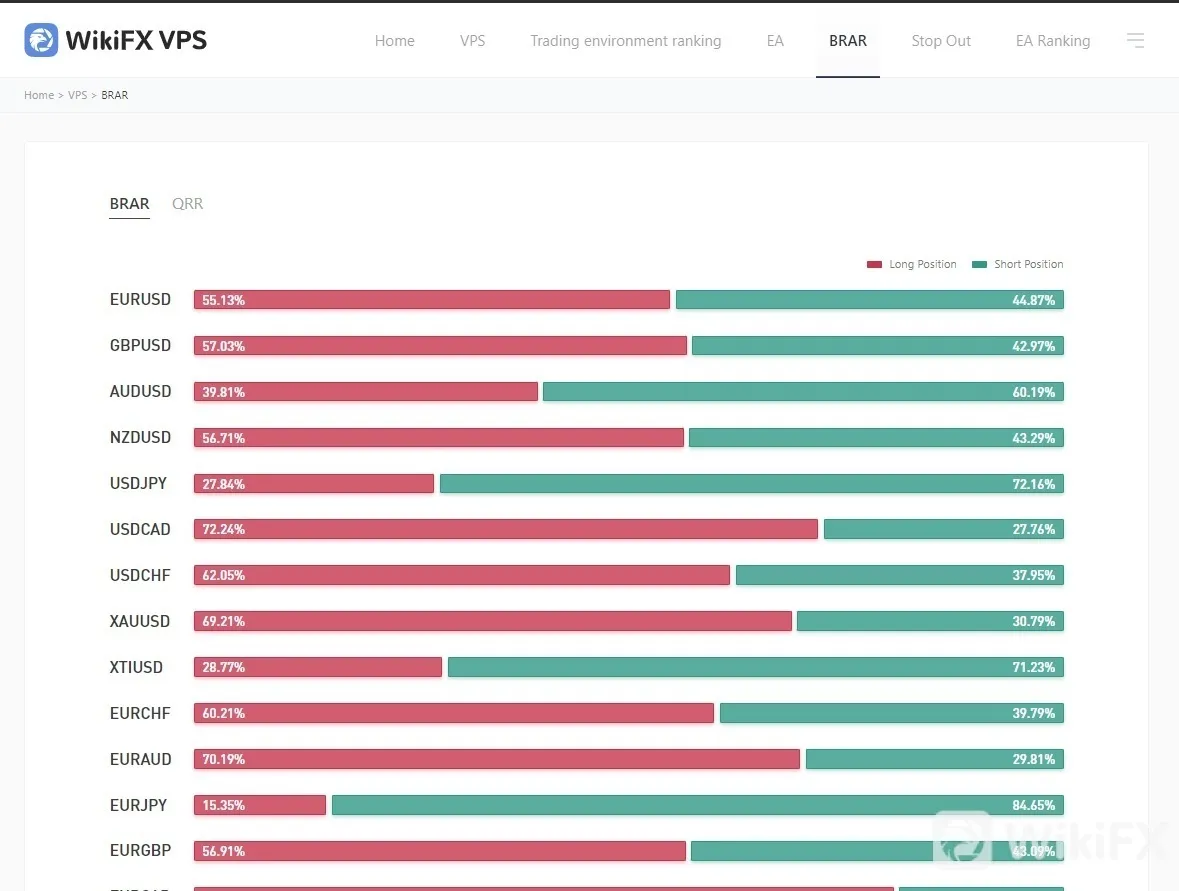Open the EA navigation item

click(775, 41)
